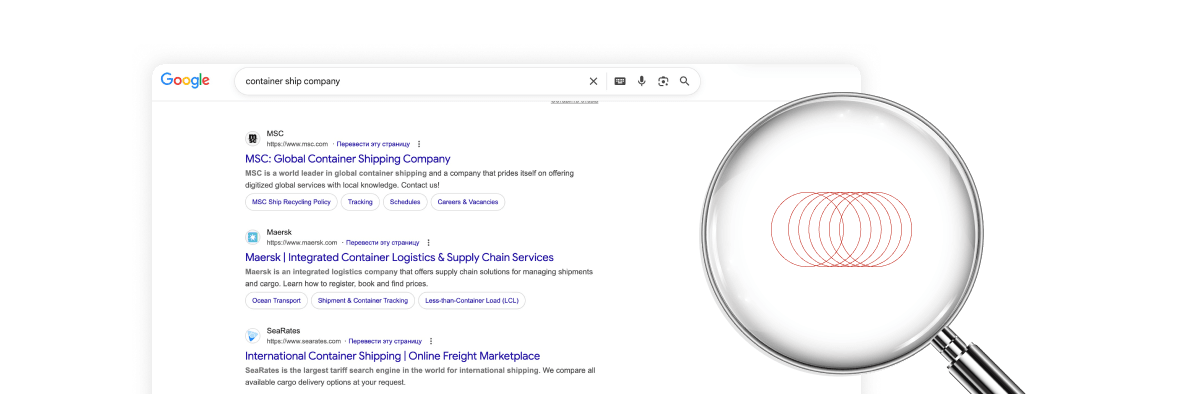Click the SeaRates site favicon
Image resolution: width=1200 pixels, height=394 pixels.
[x=253, y=336]
